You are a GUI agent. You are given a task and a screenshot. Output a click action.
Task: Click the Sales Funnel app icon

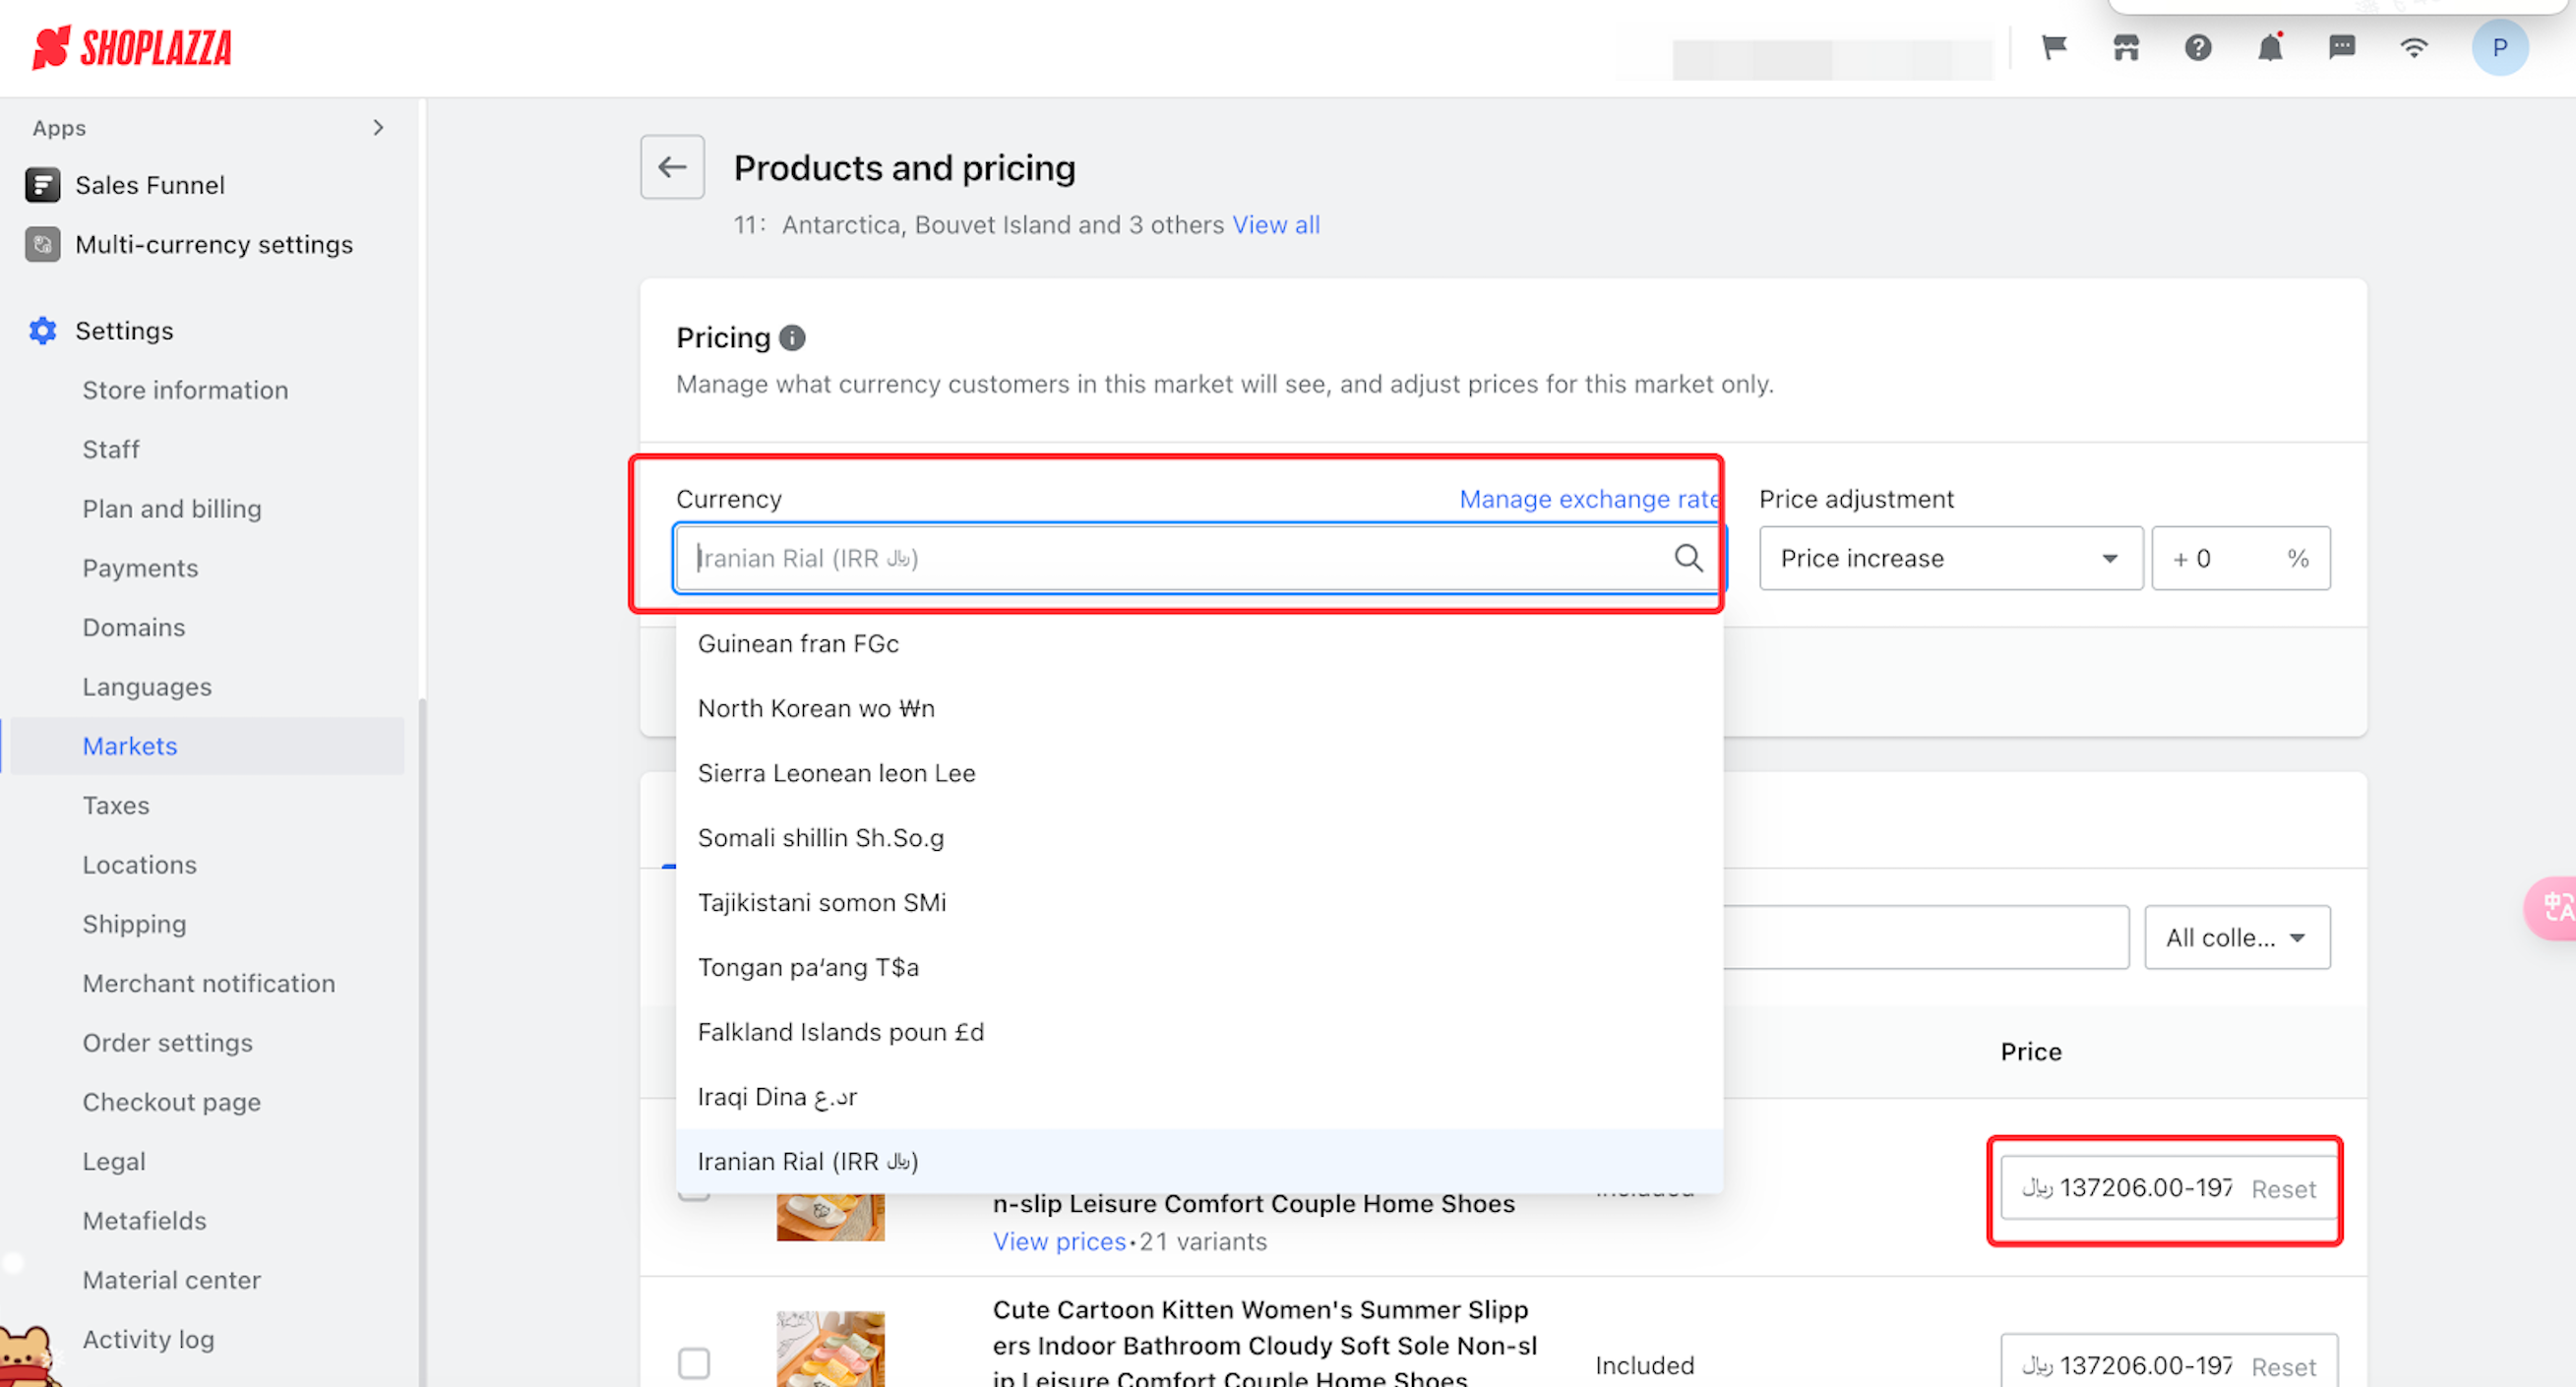coord(42,185)
